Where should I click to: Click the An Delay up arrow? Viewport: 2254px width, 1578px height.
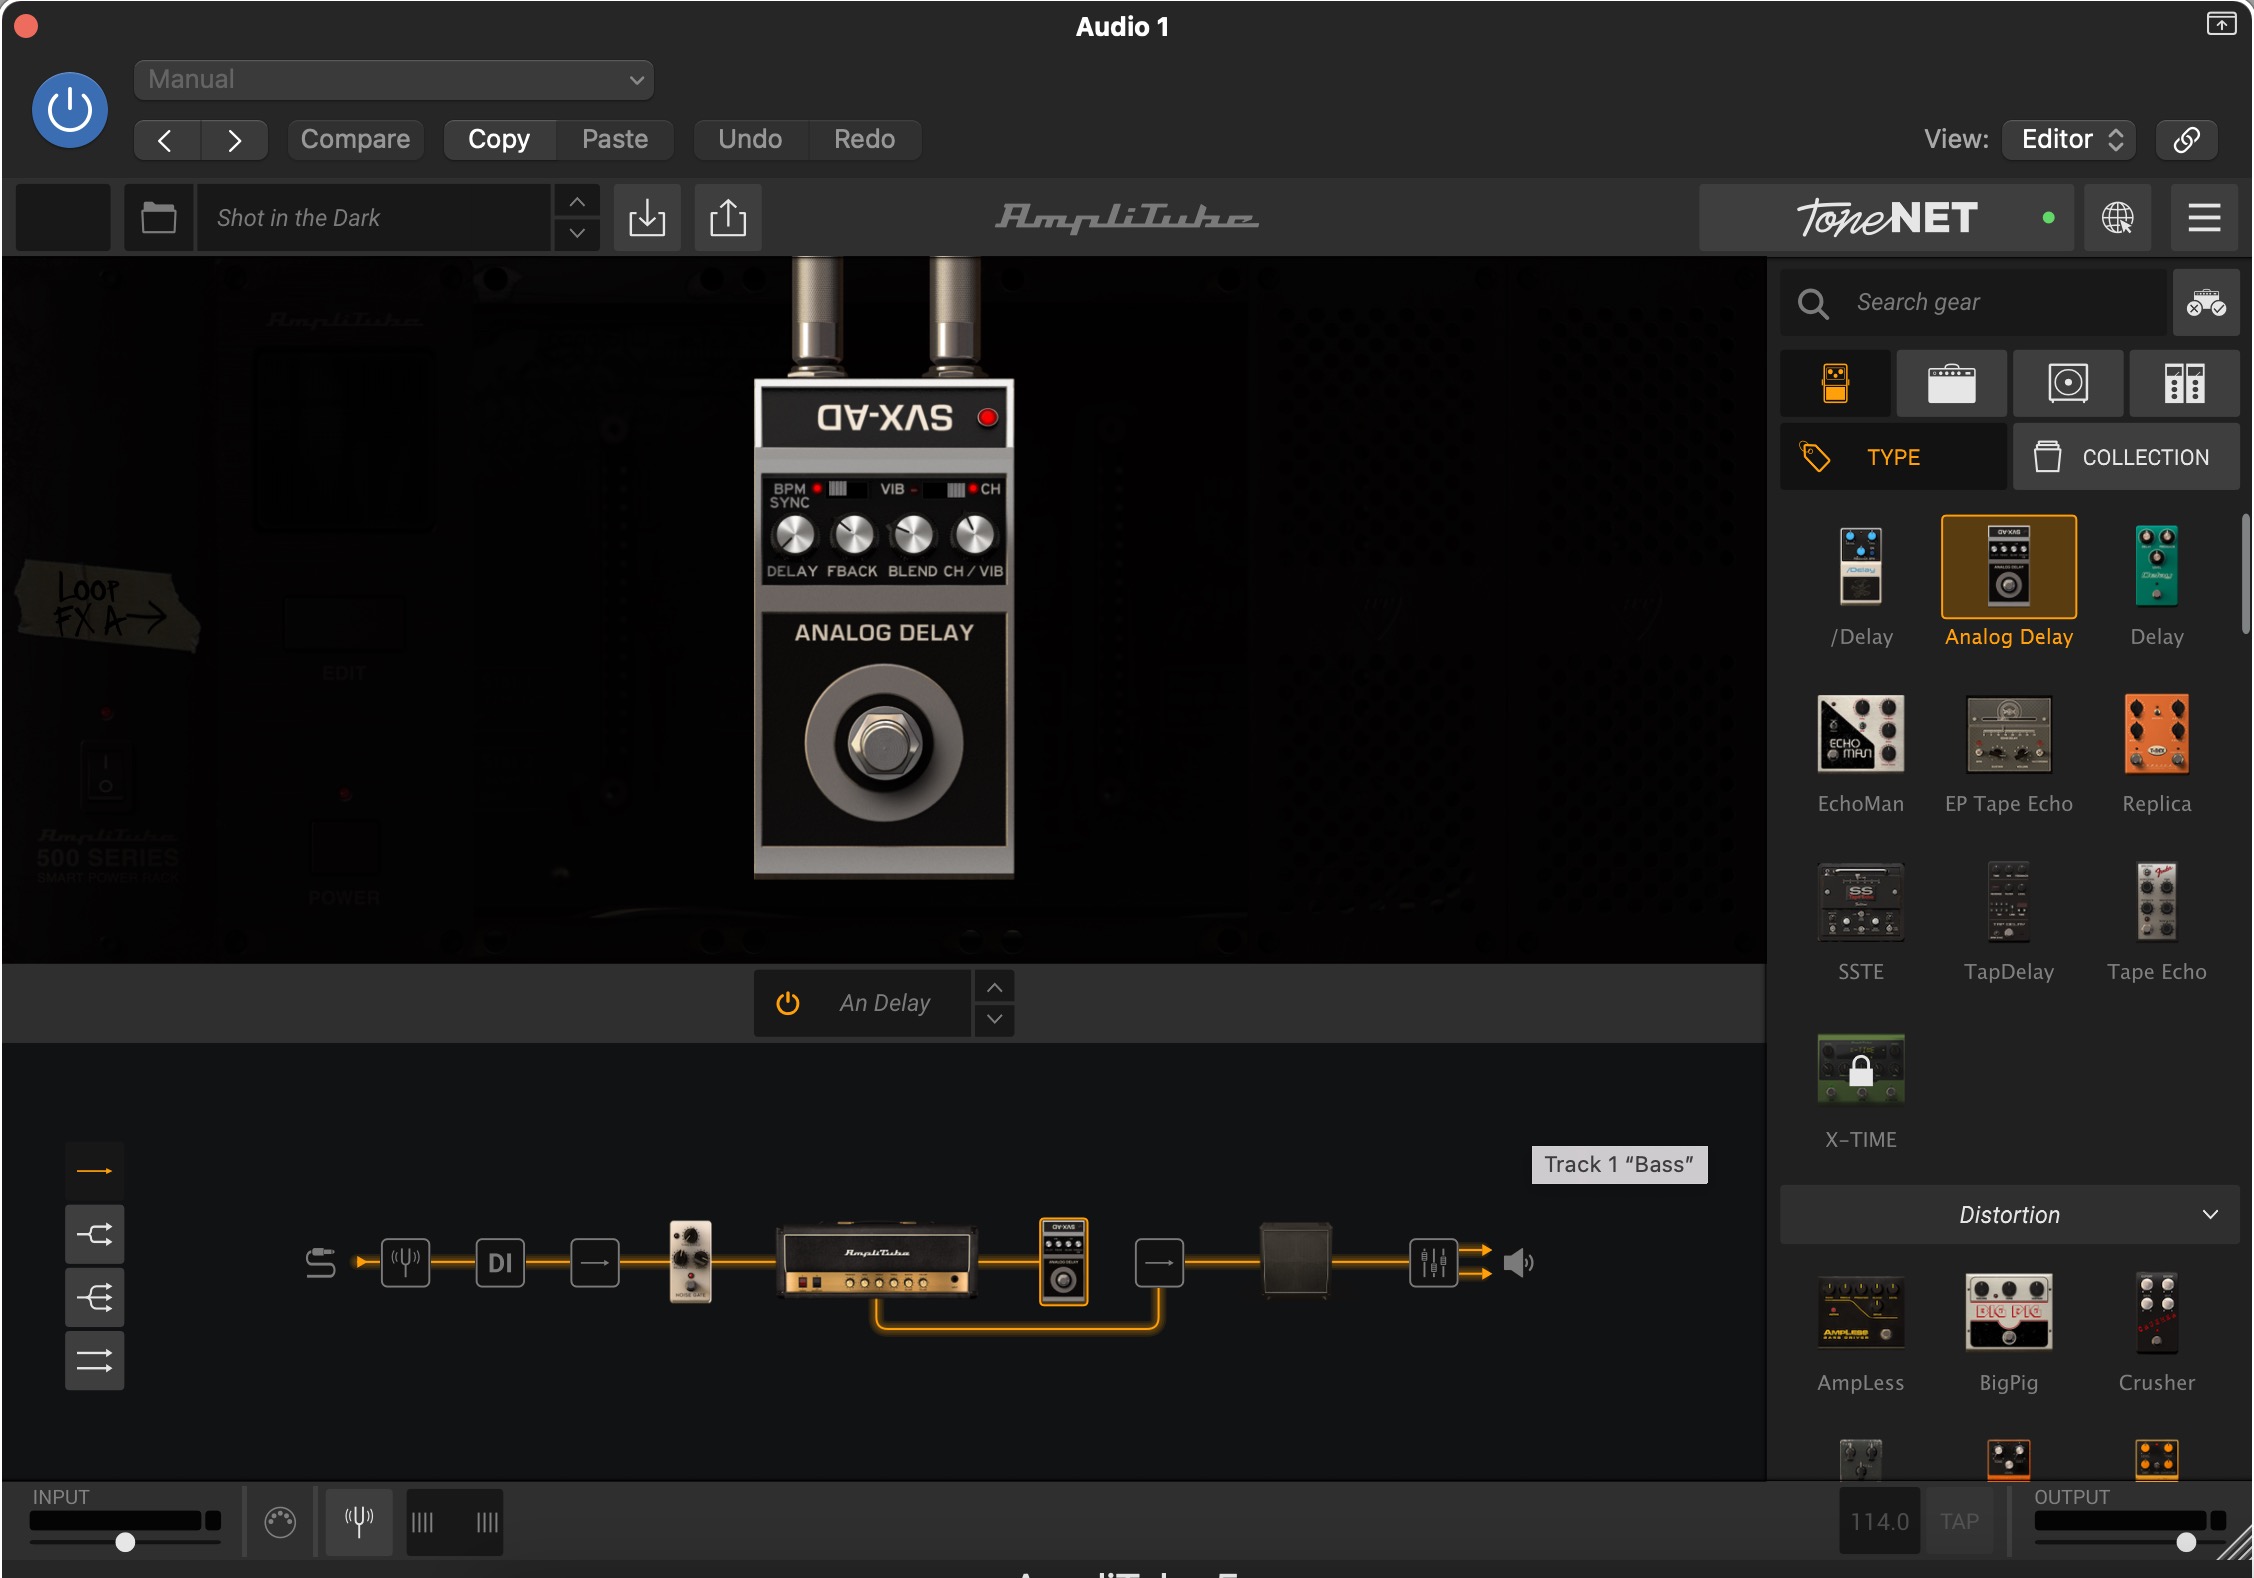994,987
